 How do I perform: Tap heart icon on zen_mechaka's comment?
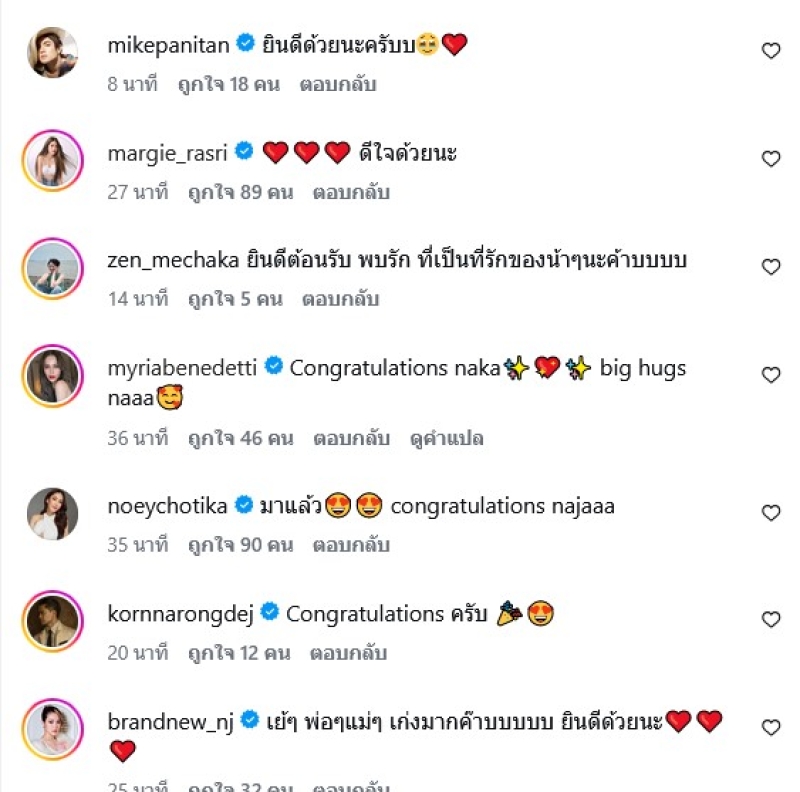pos(770,267)
